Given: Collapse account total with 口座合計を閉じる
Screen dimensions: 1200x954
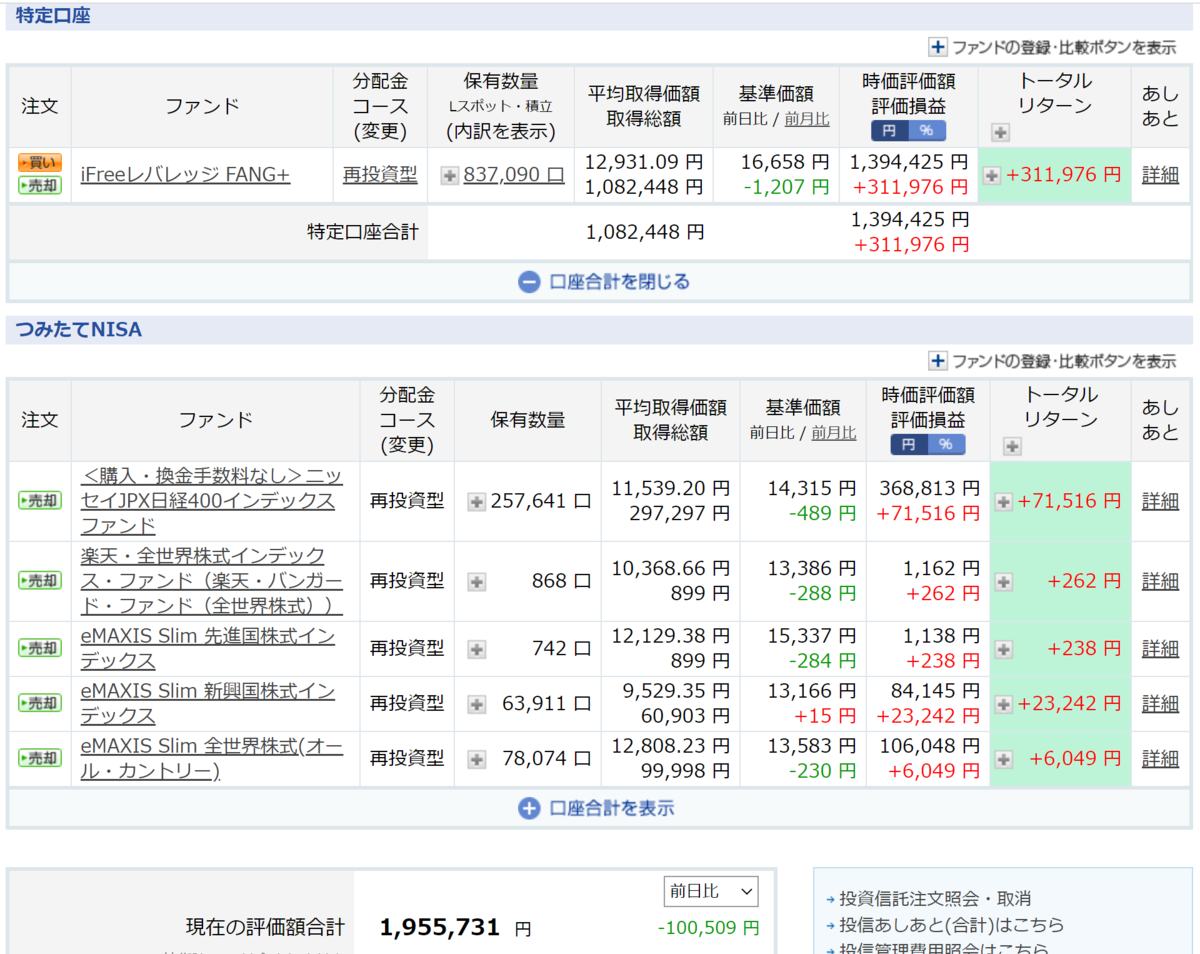Looking at the screenshot, I should point(604,282).
